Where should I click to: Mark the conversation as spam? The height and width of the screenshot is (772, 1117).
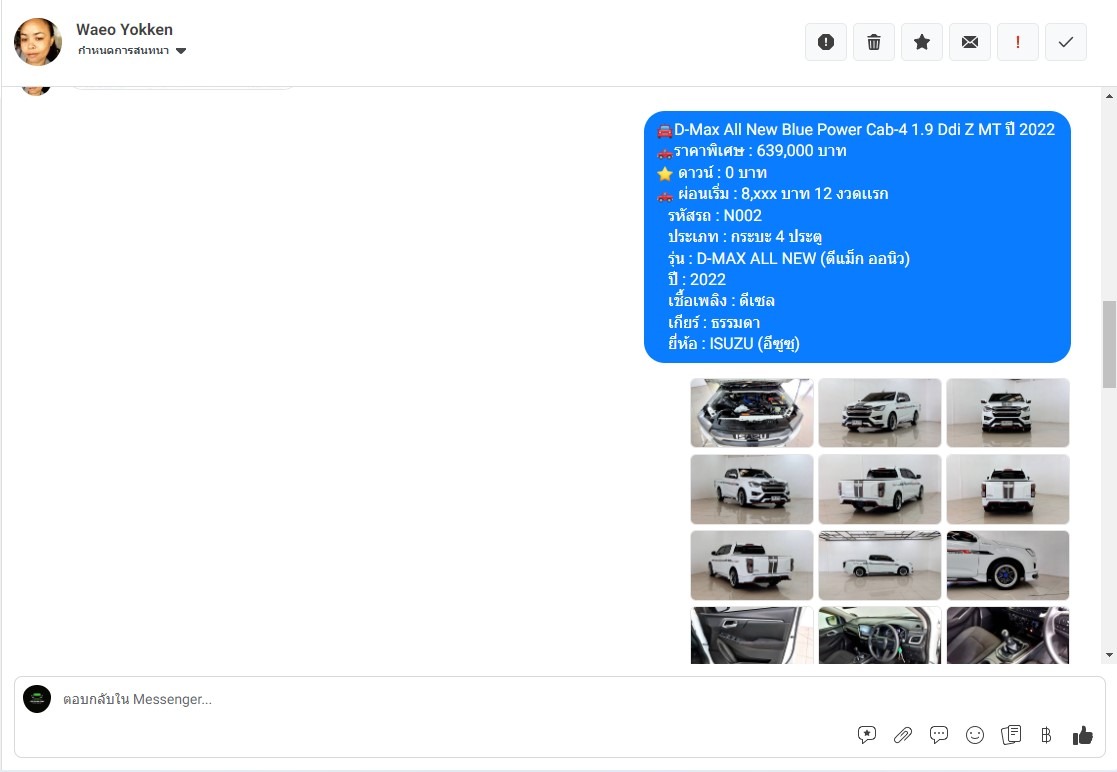826,42
